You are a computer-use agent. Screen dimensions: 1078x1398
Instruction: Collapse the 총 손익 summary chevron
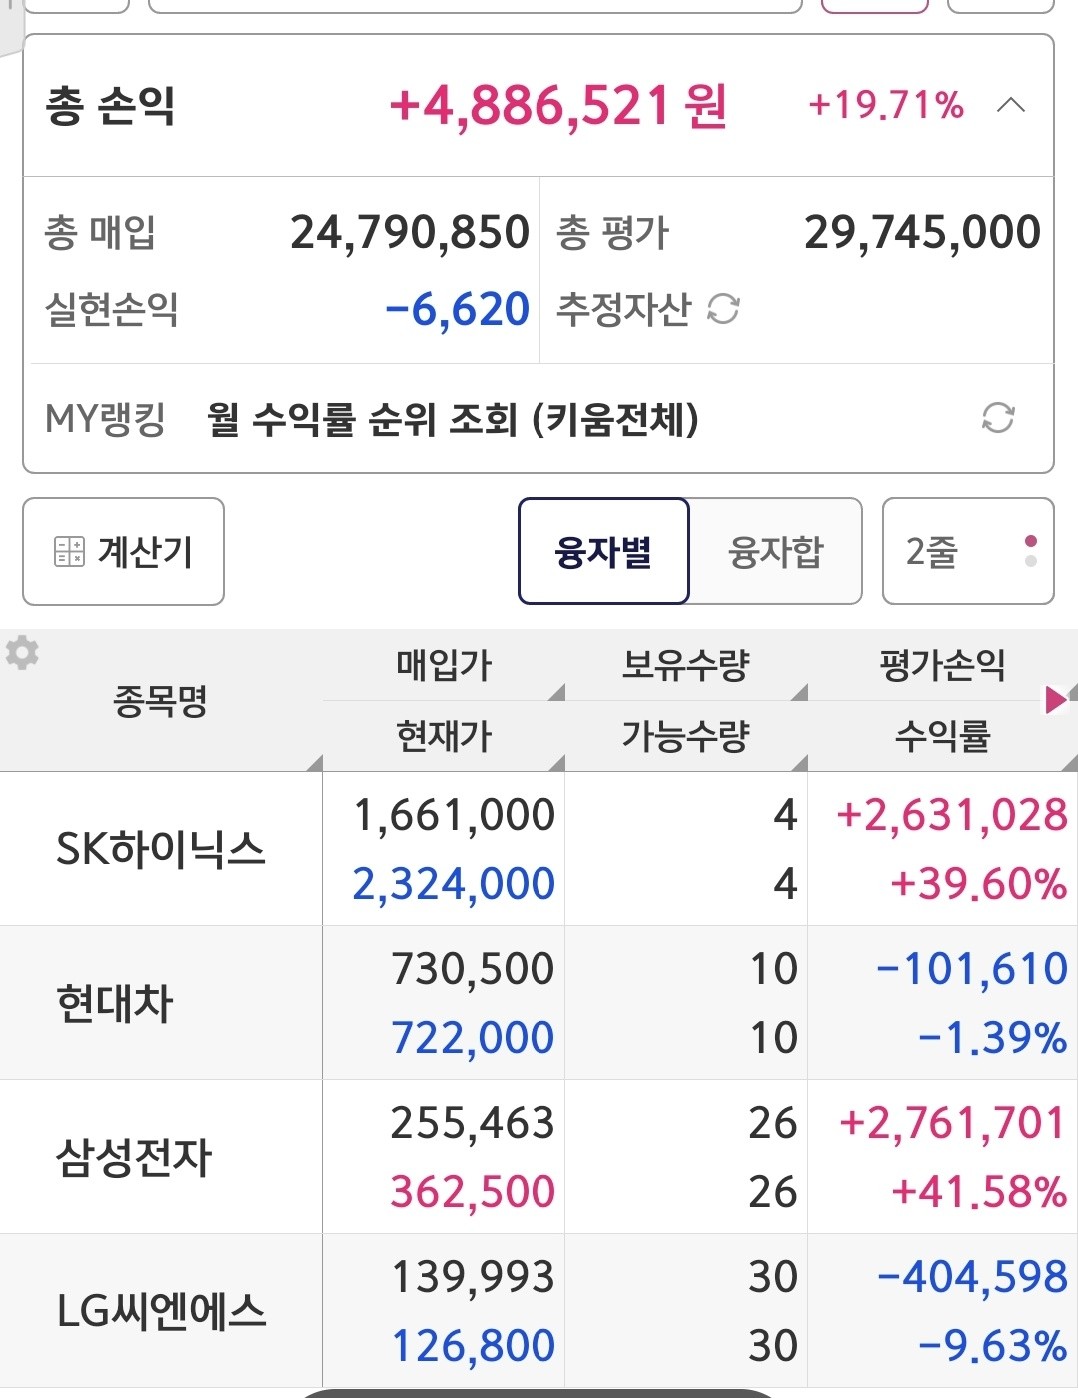[1011, 105]
